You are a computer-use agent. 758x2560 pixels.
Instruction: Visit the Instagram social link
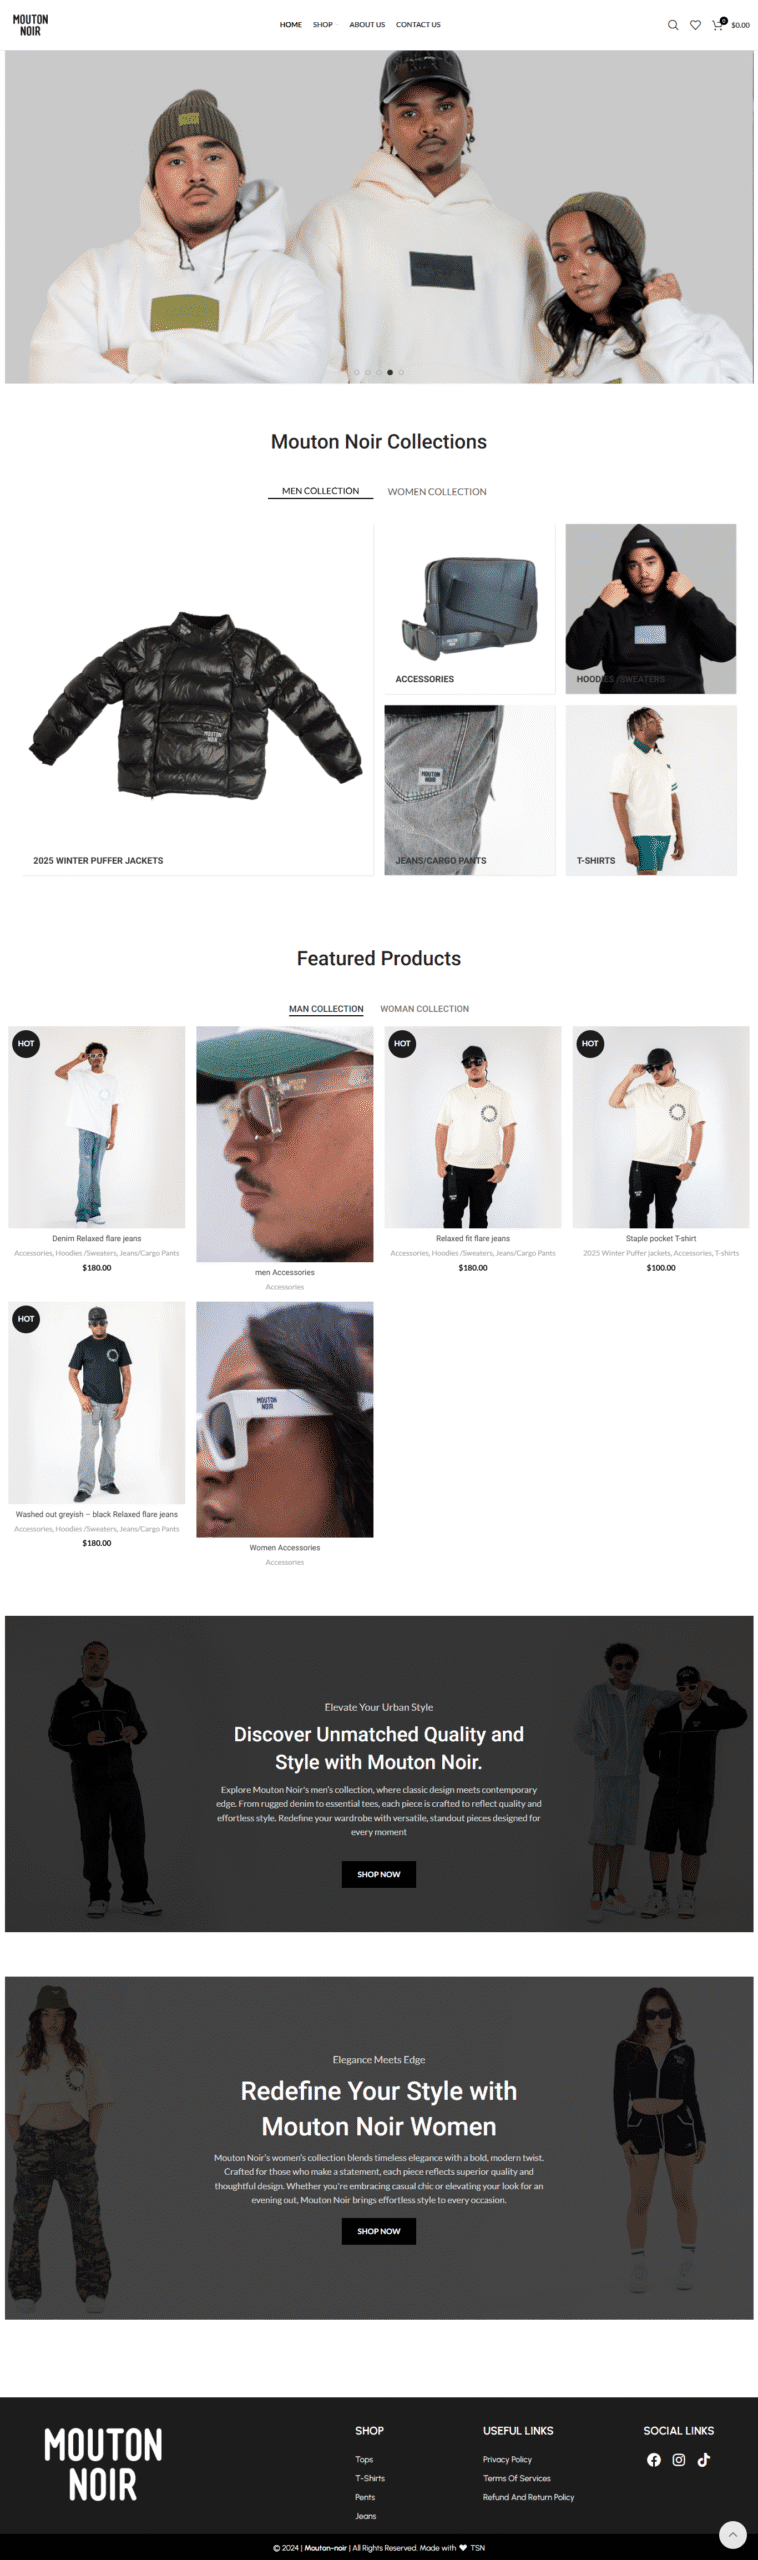679,2460
